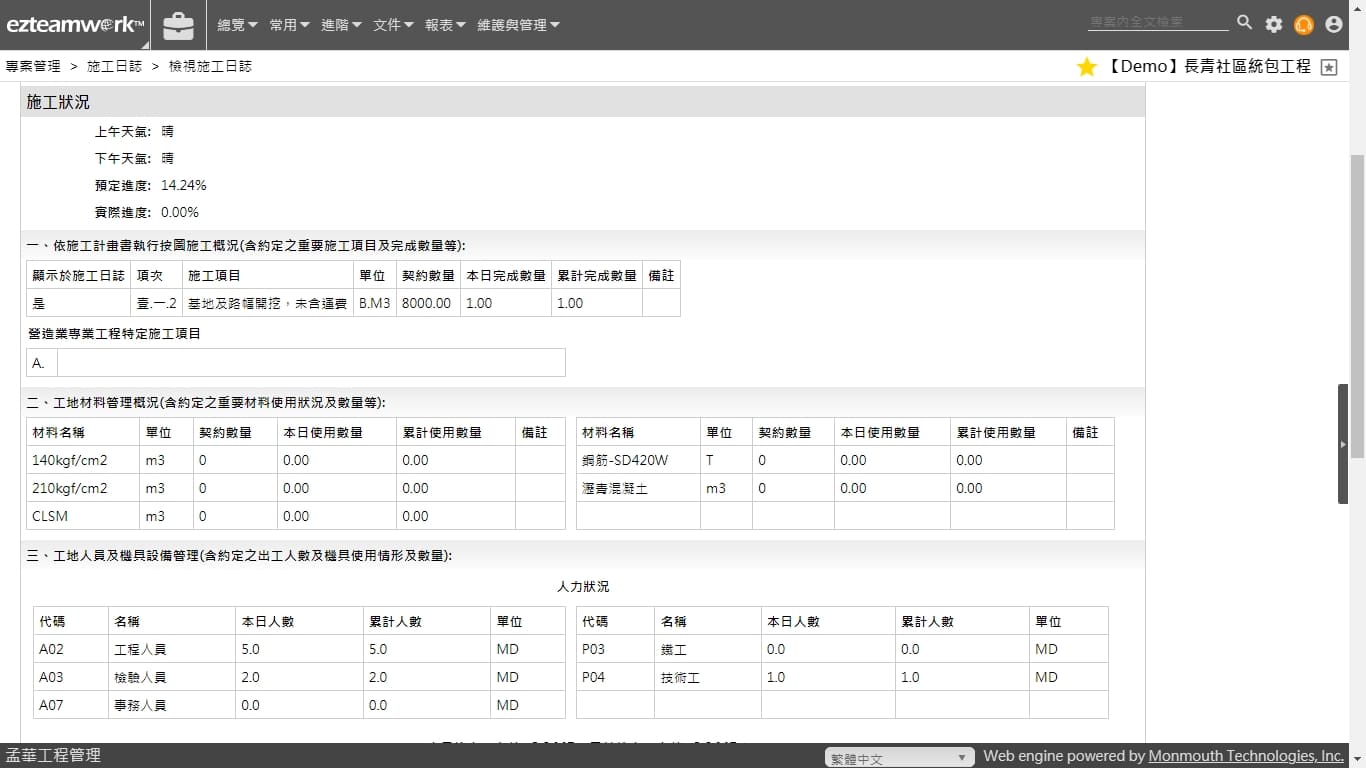Expand the right side panel handle
Screen dimensions: 1366x768
1343,444
